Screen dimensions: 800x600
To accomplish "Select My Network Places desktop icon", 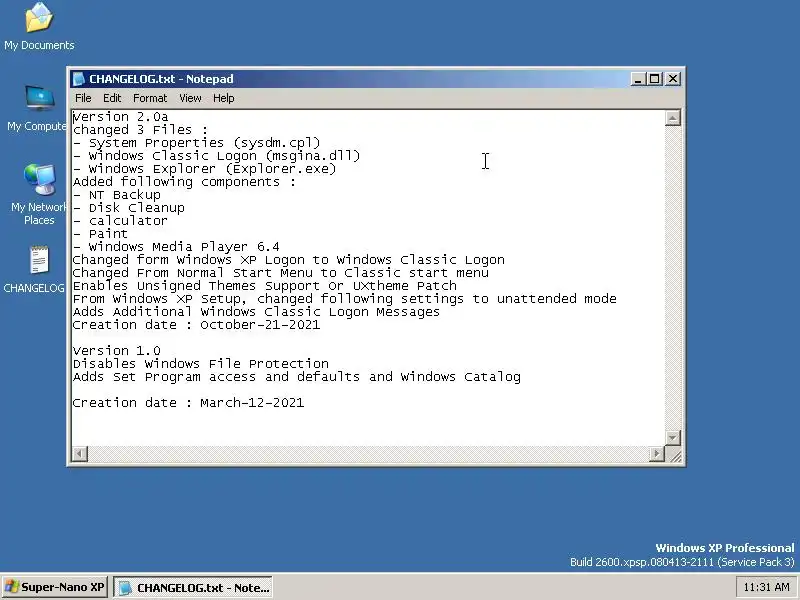I will tap(37, 194).
